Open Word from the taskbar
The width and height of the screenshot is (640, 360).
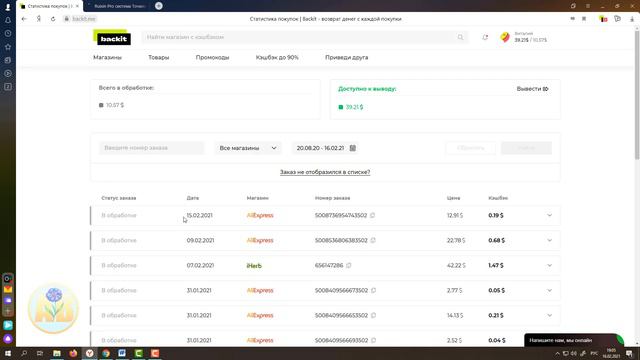[x=122, y=353]
